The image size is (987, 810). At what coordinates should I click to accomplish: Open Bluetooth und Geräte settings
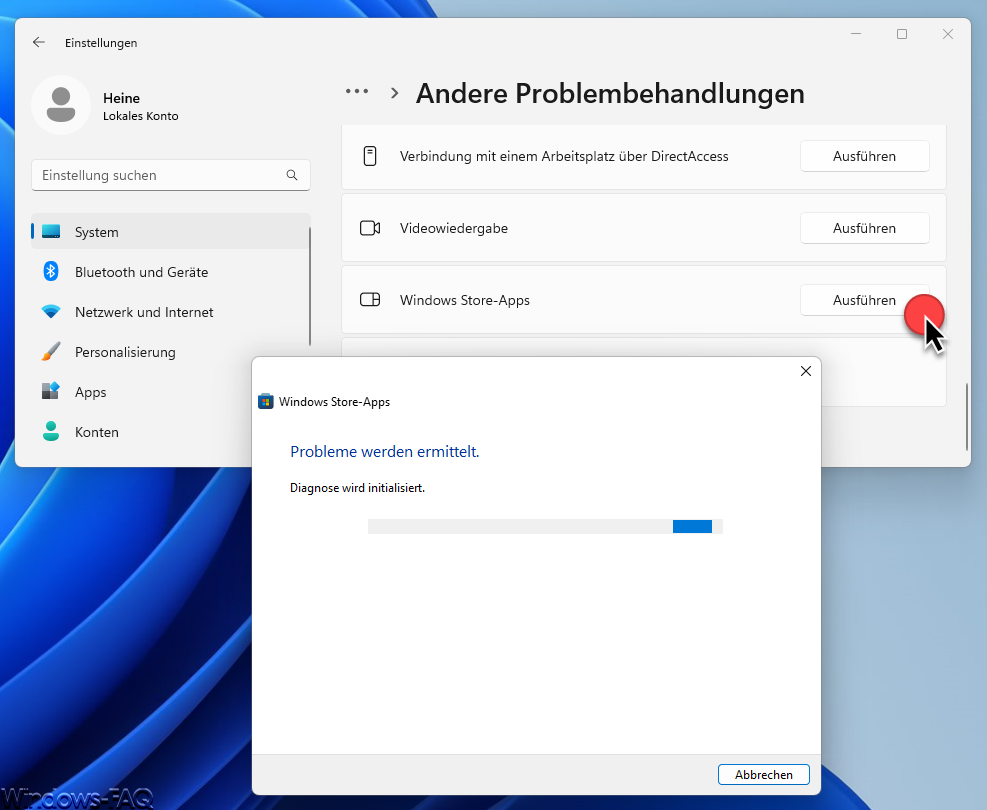[171, 272]
